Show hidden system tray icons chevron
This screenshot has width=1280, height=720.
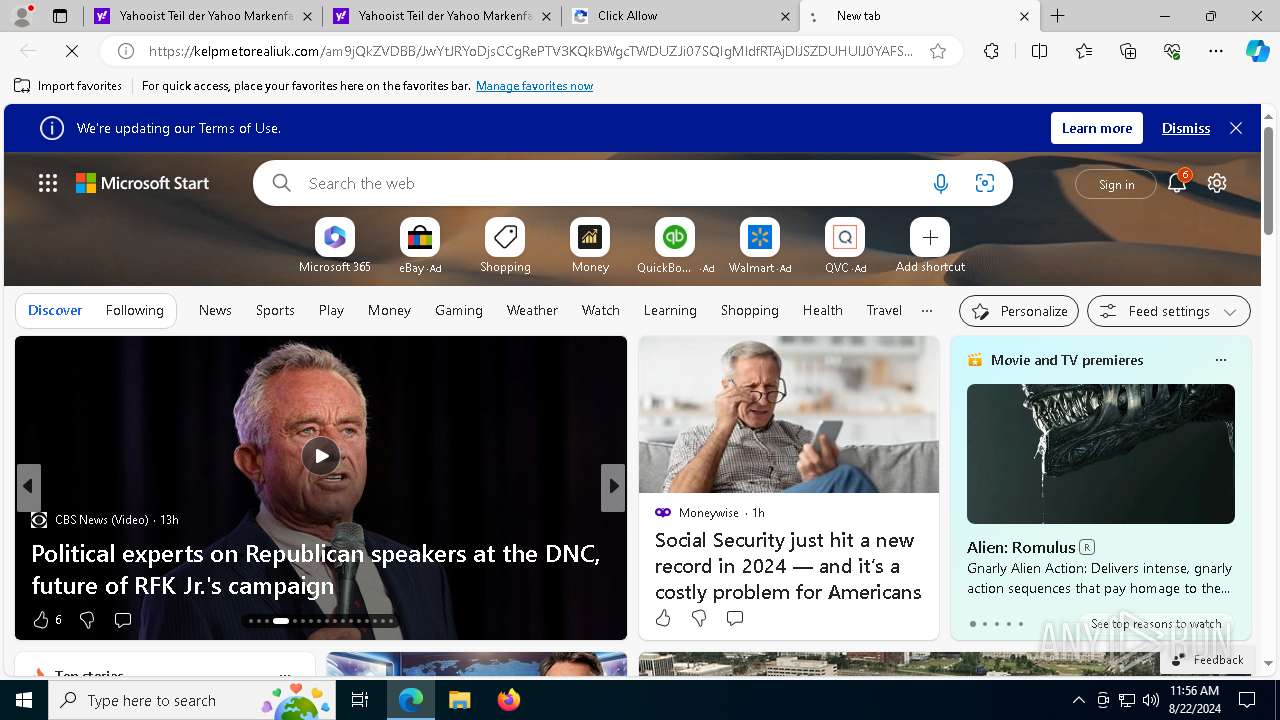point(1078,700)
